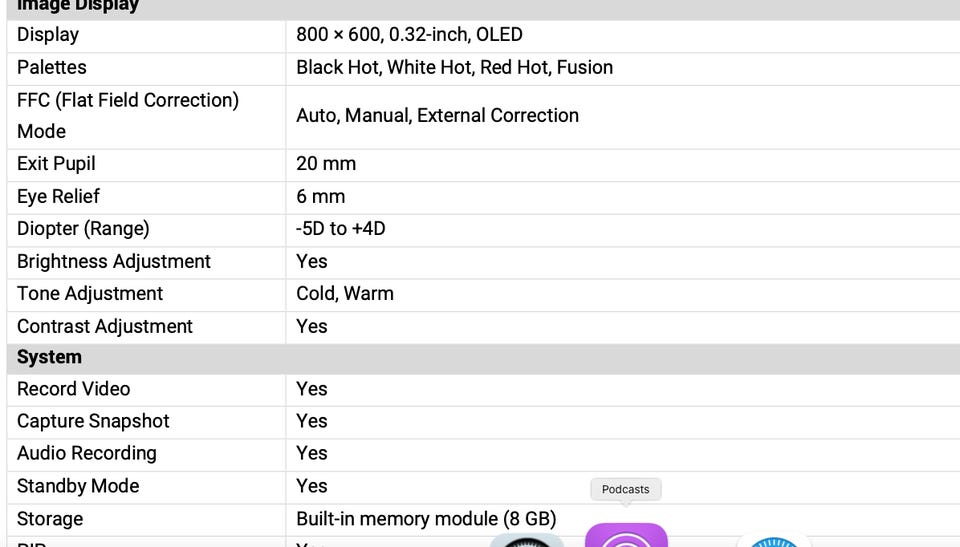Select the System section header row

50,357
